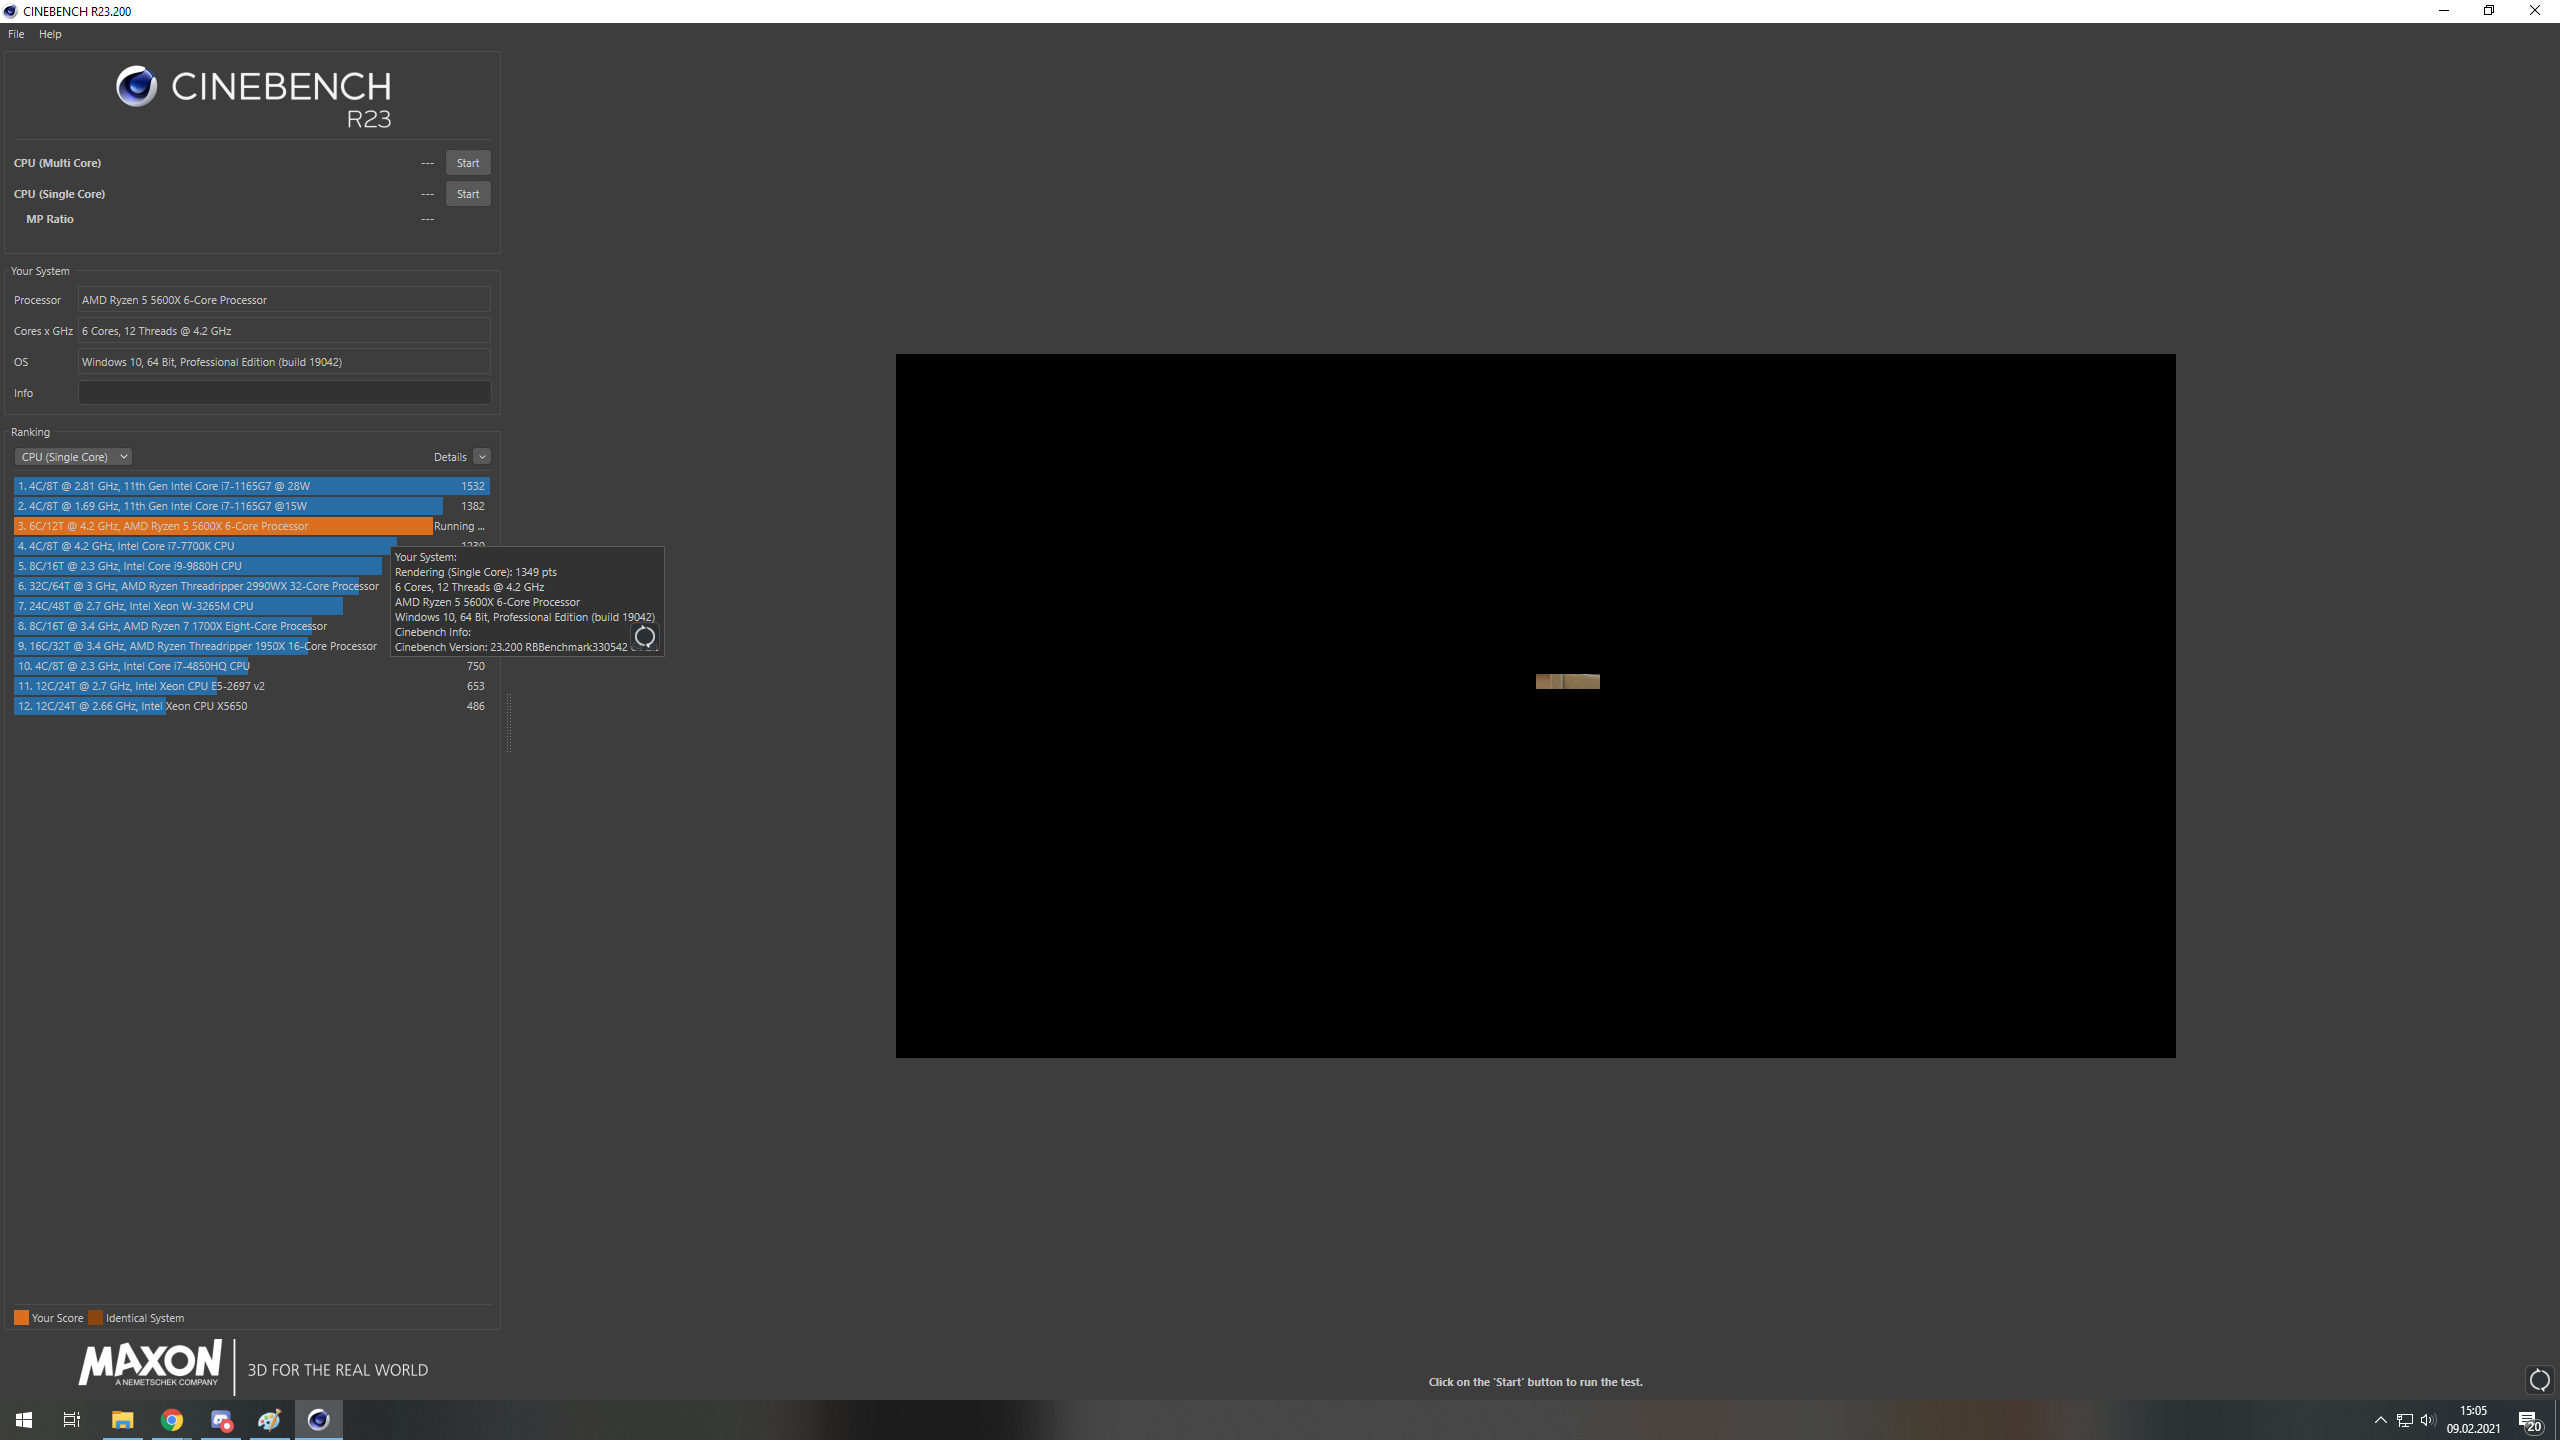Open File Explorer from the taskbar

[x=122, y=1420]
